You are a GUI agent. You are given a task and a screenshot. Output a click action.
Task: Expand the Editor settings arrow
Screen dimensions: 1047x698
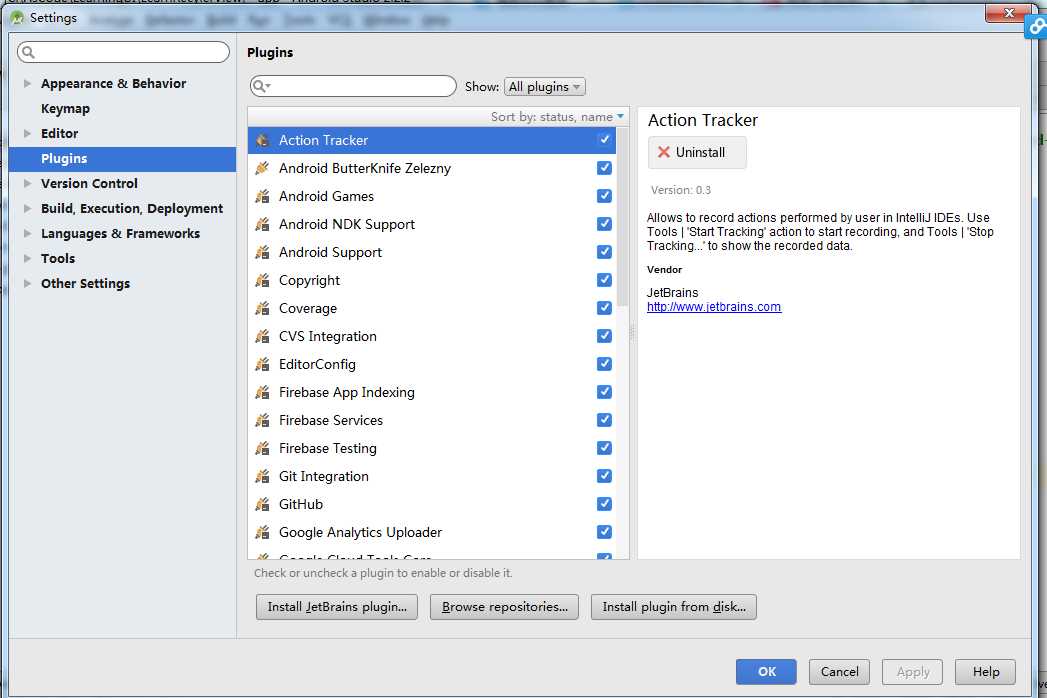pos(27,134)
